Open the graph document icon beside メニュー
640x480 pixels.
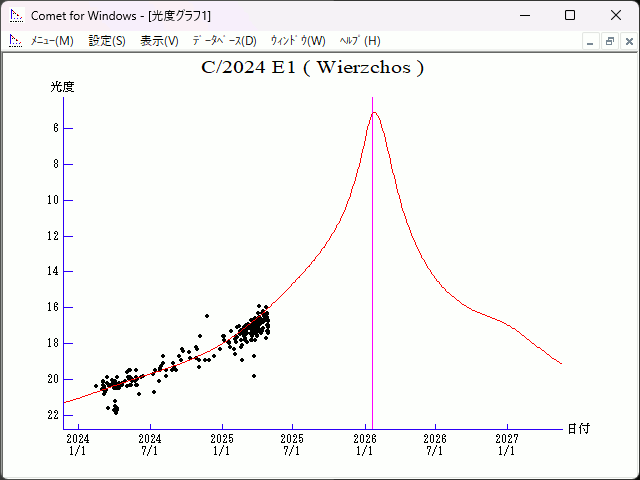15,41
